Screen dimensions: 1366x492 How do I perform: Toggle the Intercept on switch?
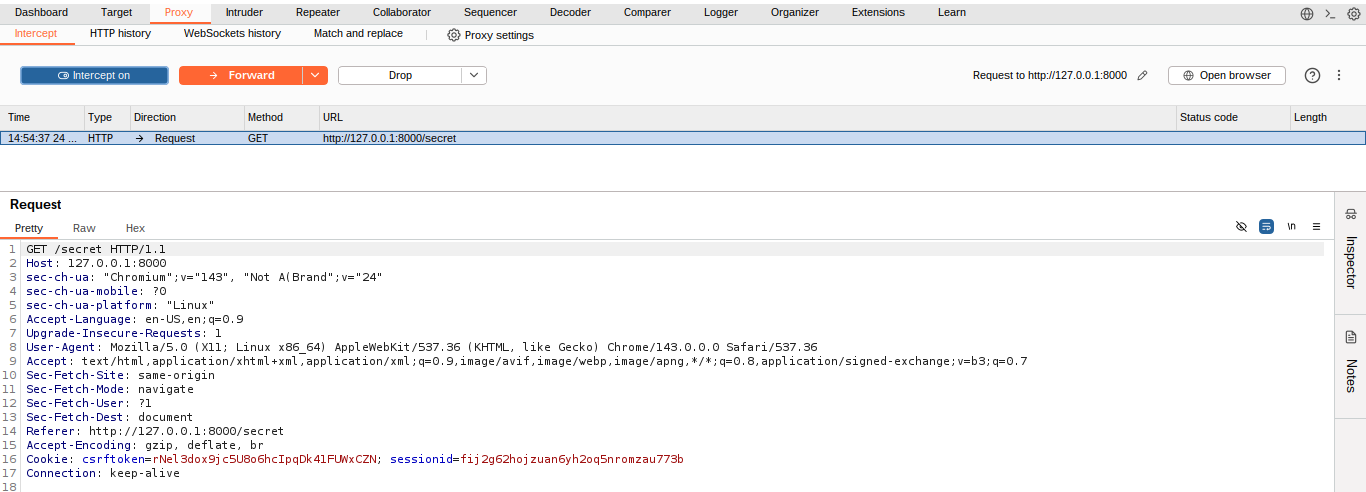94,76
